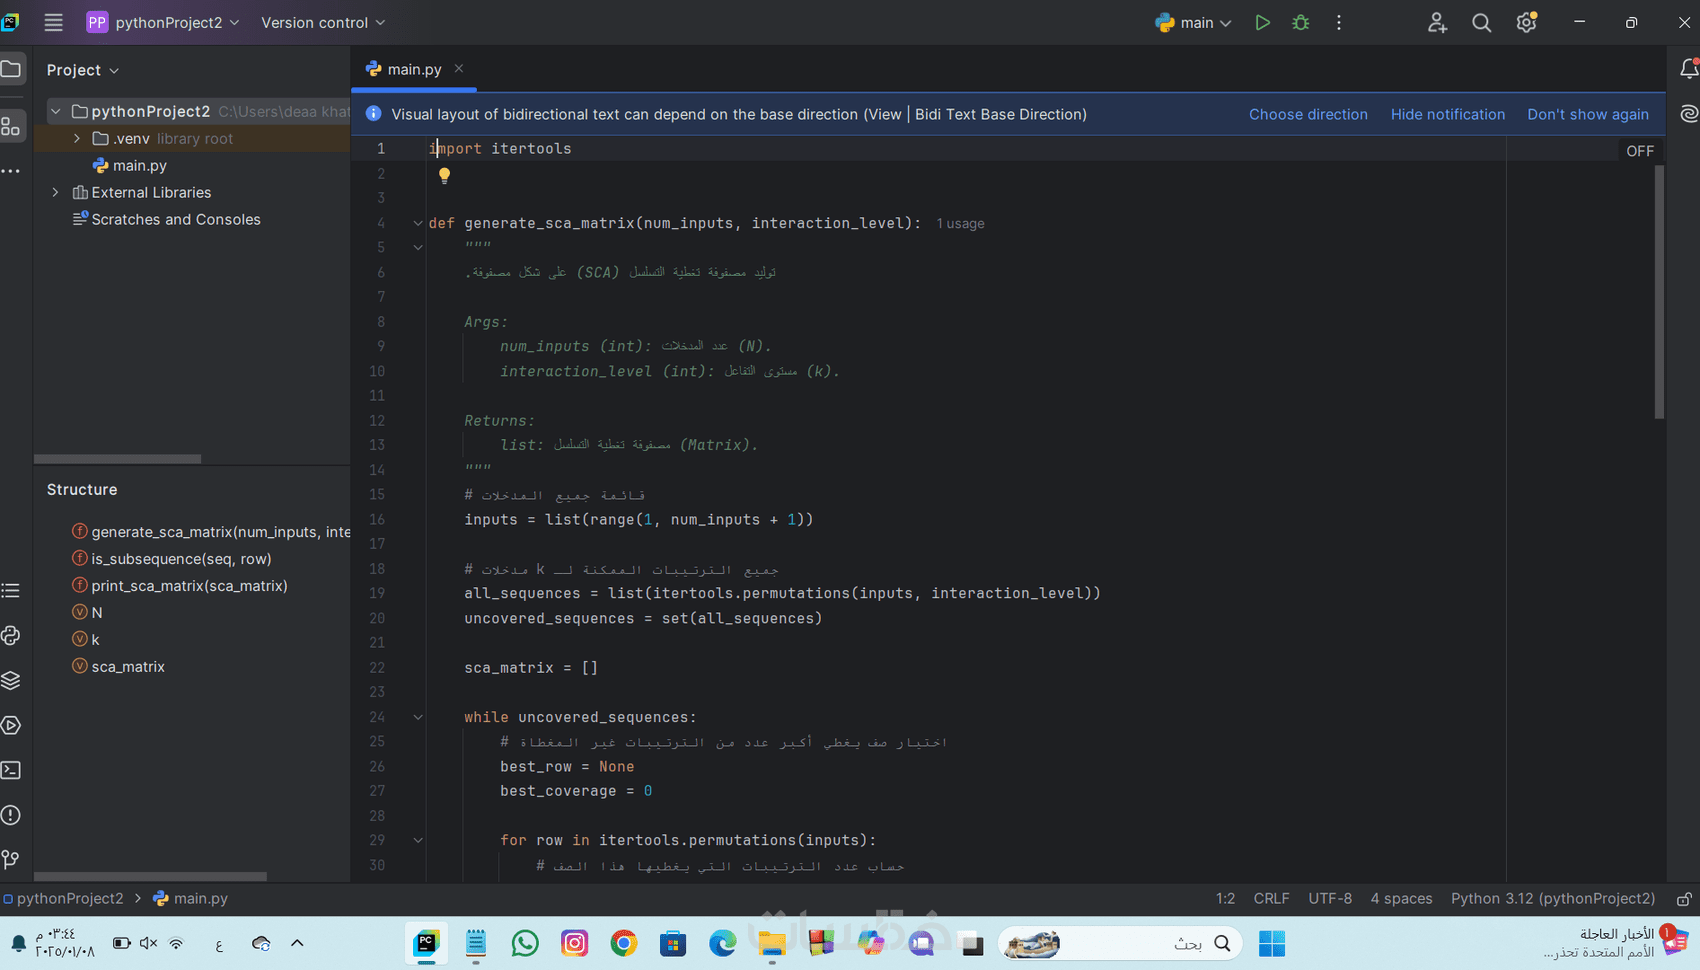The width and height of the screenshot is (1700, 970).
Task: Select the main.py editor tab
Action: tap(414, 69)
